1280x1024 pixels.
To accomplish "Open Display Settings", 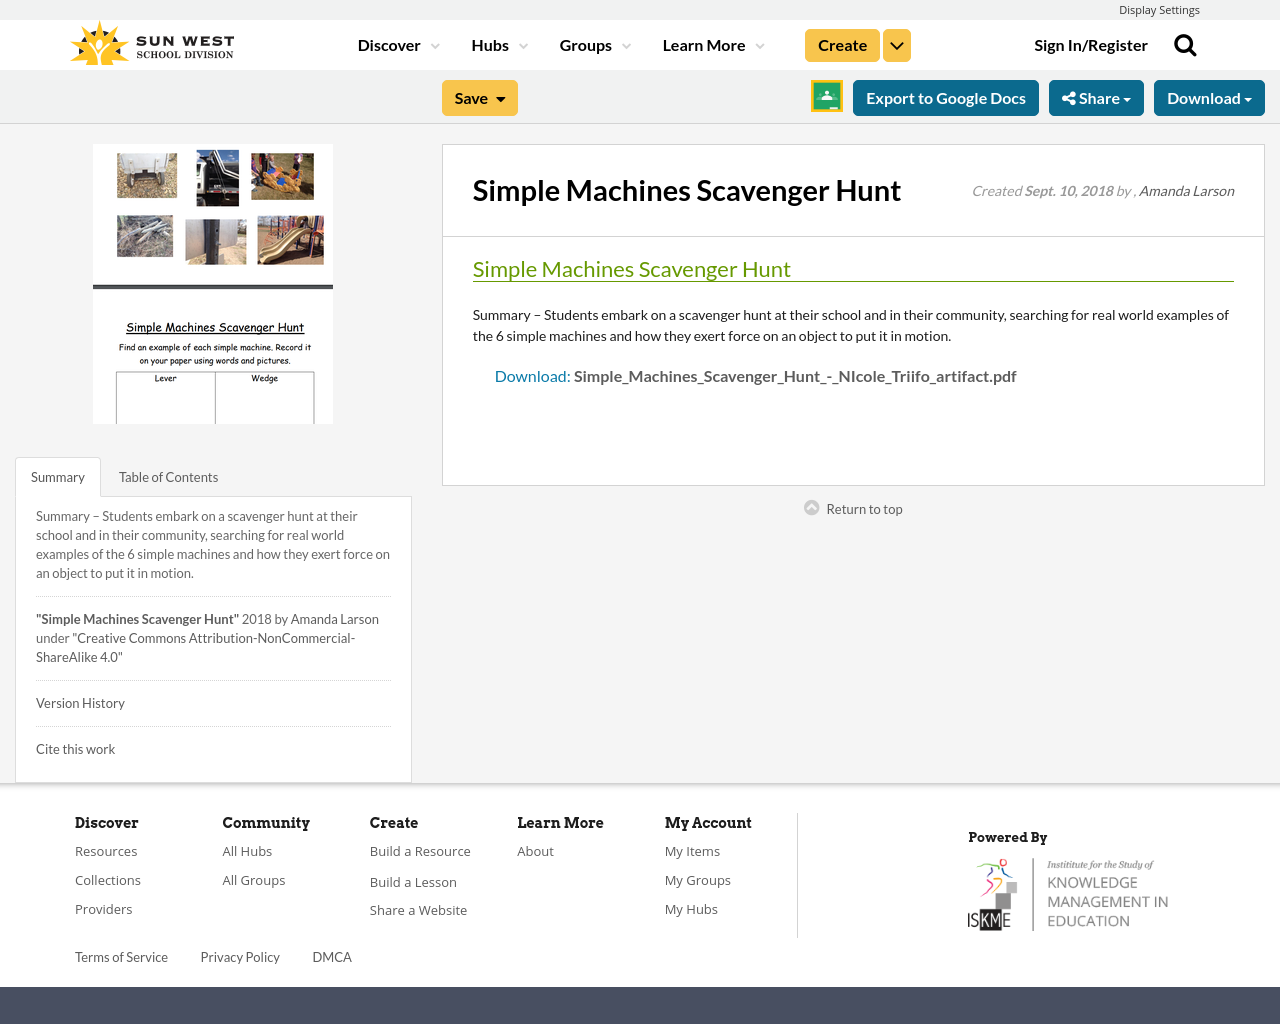I will pyautogui.click(x=1159, y=9).
